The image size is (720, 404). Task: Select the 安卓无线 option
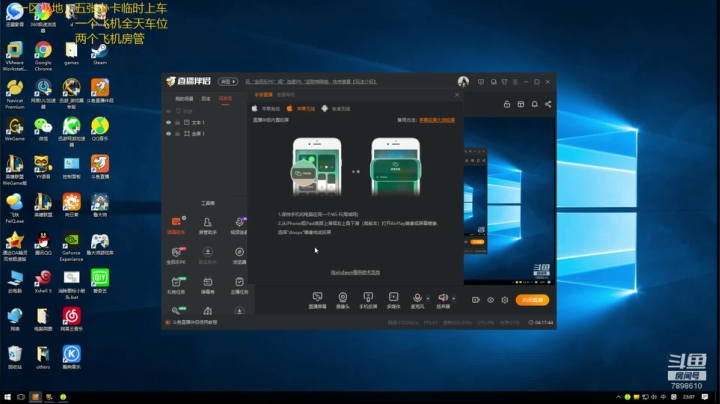336,109
